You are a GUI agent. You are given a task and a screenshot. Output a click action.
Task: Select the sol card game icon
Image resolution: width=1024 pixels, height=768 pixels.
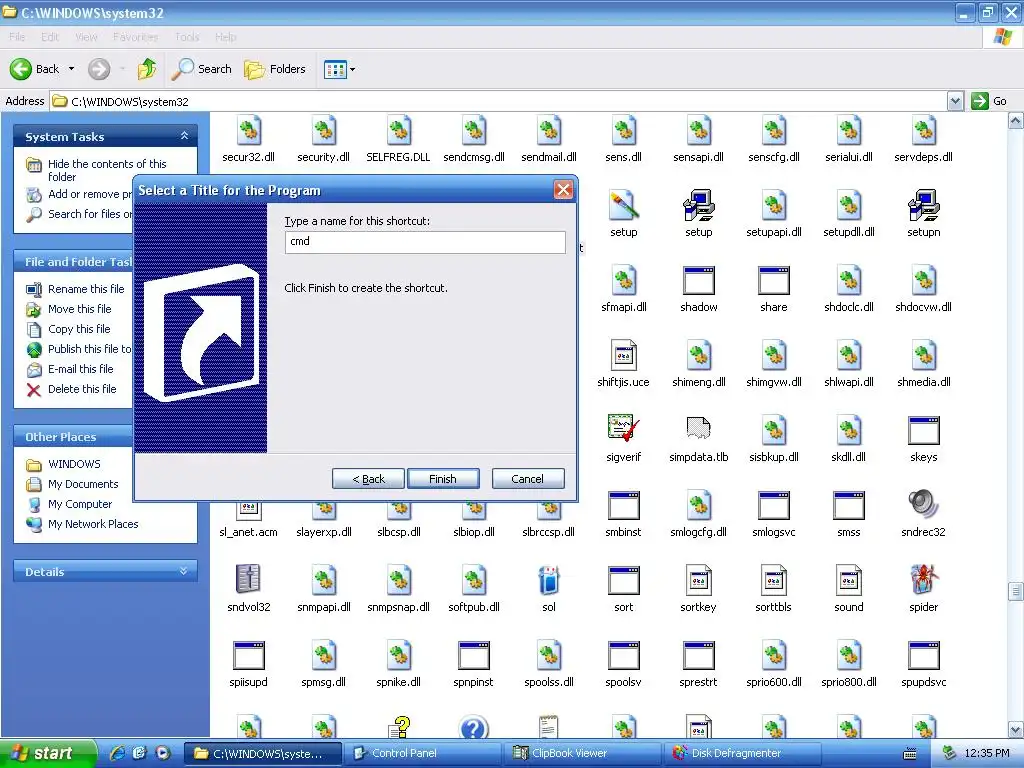pos(549,579)
